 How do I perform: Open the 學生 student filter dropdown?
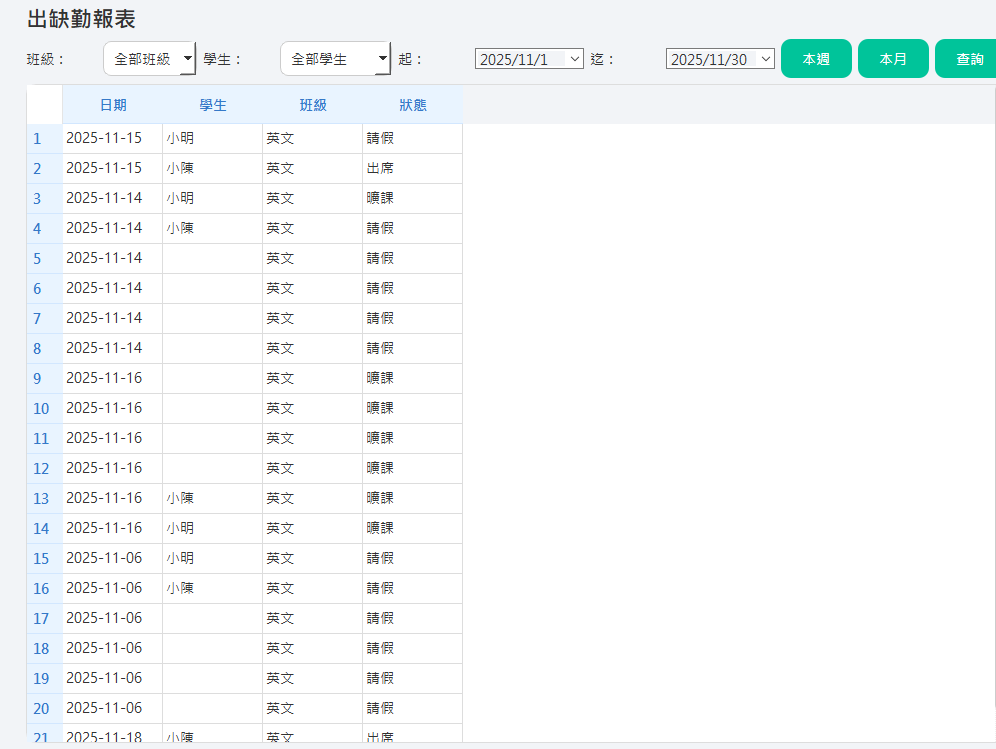pyautogui.click(x=335, y=58)
